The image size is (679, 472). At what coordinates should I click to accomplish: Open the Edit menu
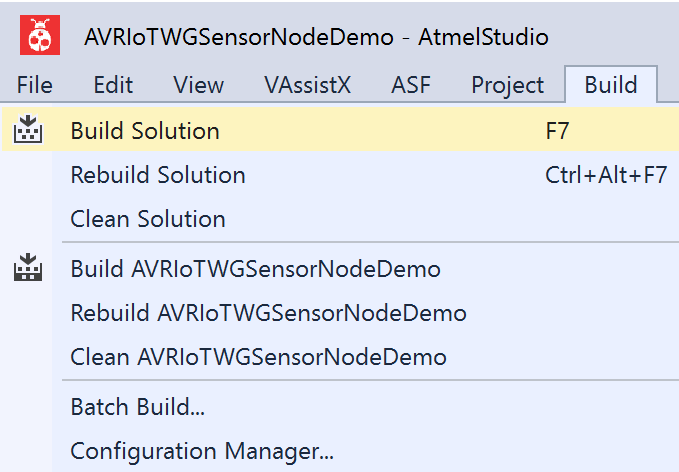[113, 84]
